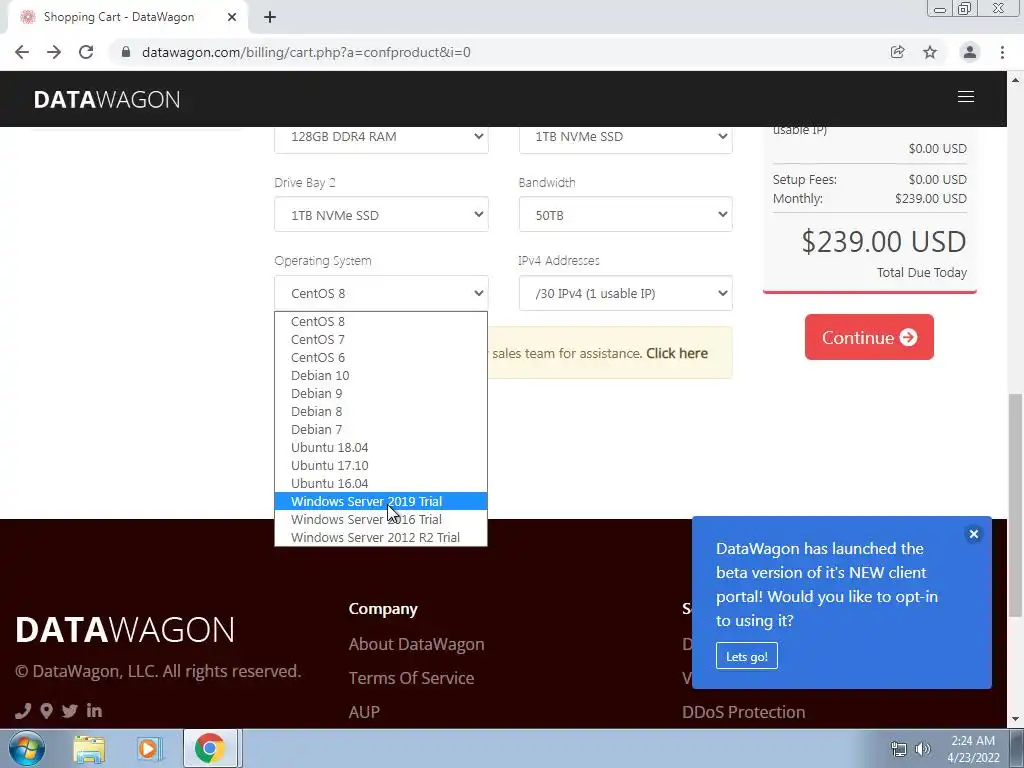The image size is (1024, 768).
Task: Click the 'Total Due Today' label
Action: click(x=921, y=272)
